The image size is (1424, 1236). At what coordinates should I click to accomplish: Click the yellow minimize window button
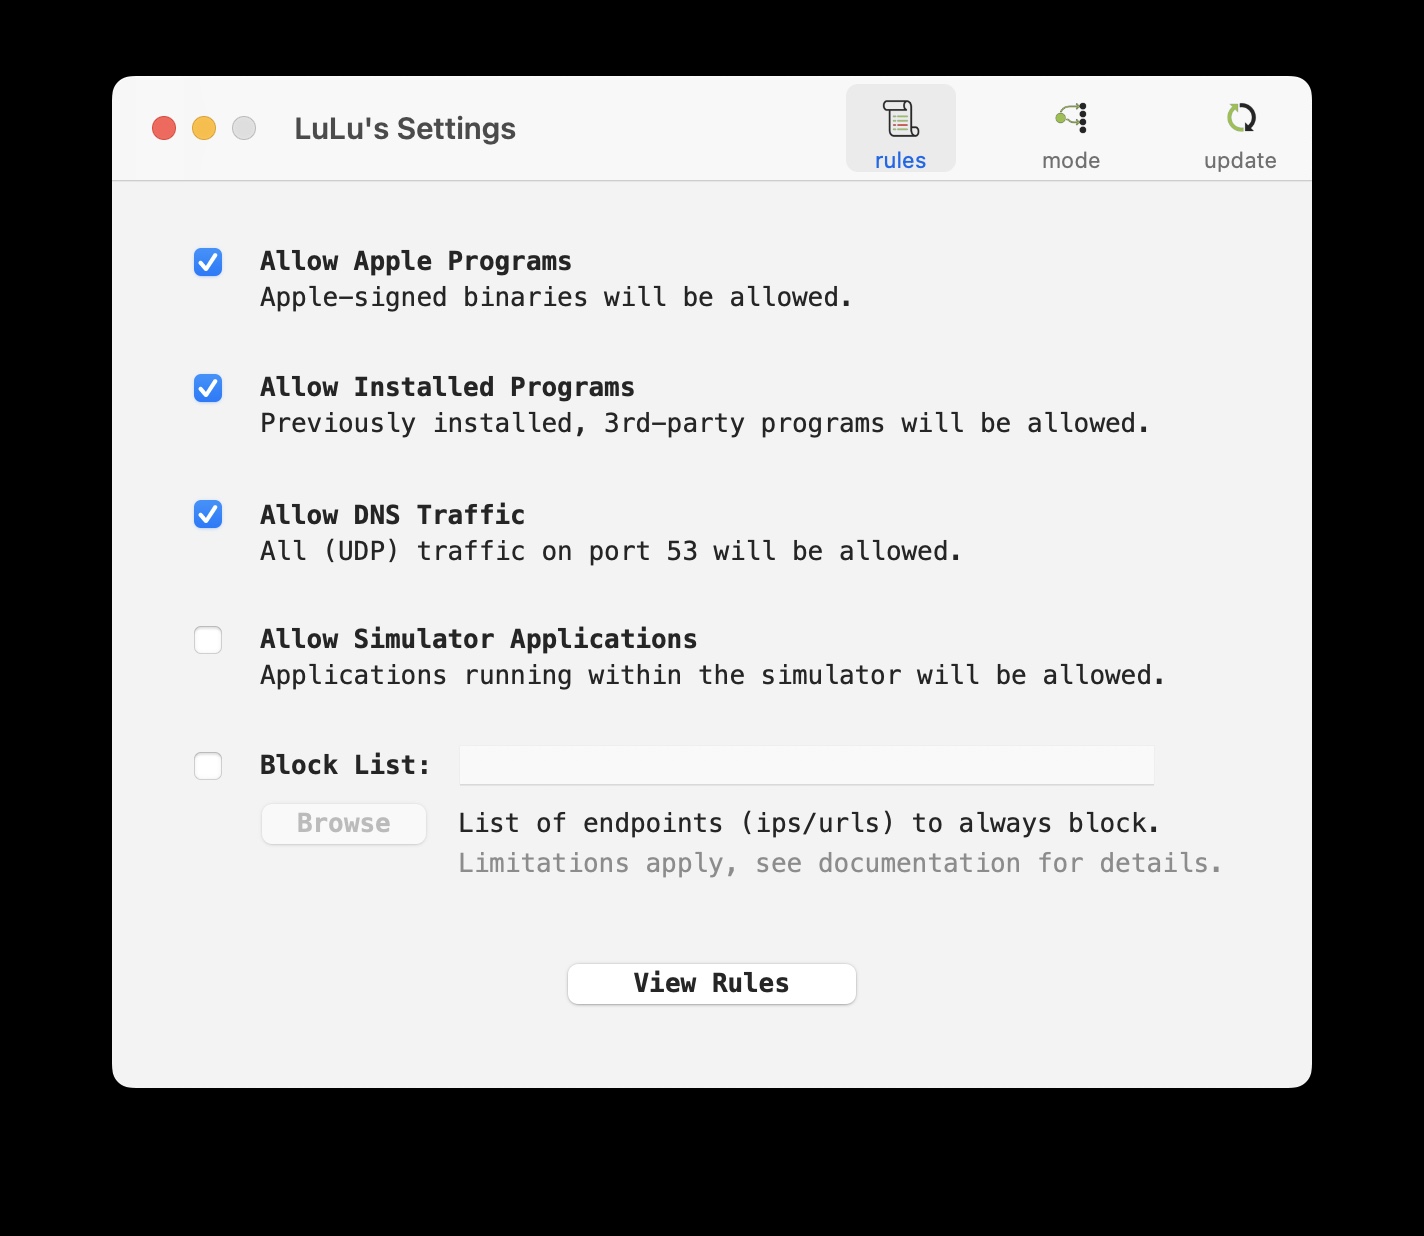(x=203, y=128)
